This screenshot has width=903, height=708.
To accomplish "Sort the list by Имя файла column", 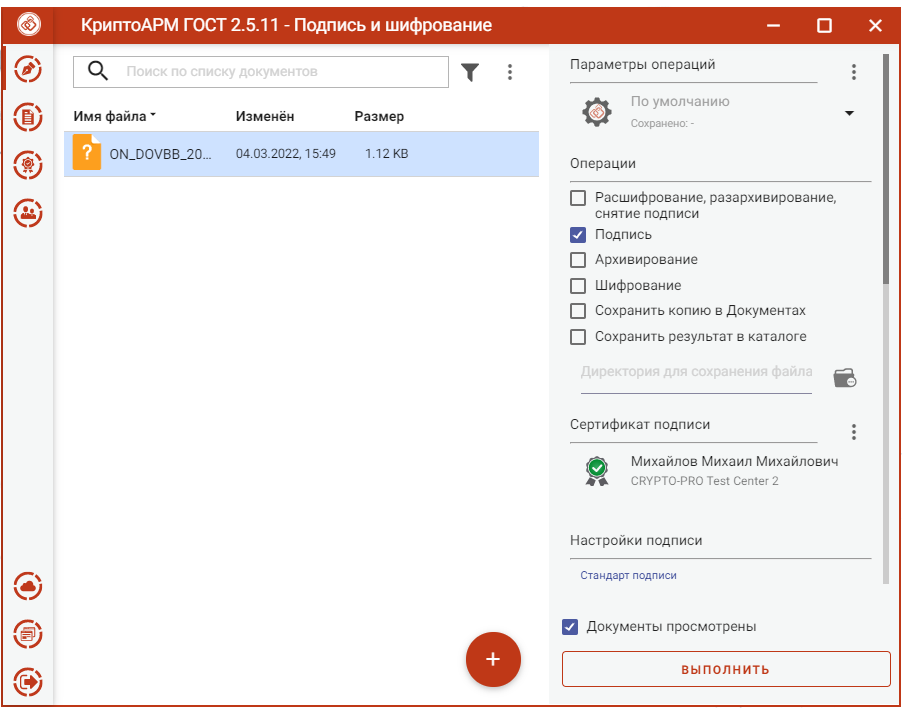I will coord(115,116).
